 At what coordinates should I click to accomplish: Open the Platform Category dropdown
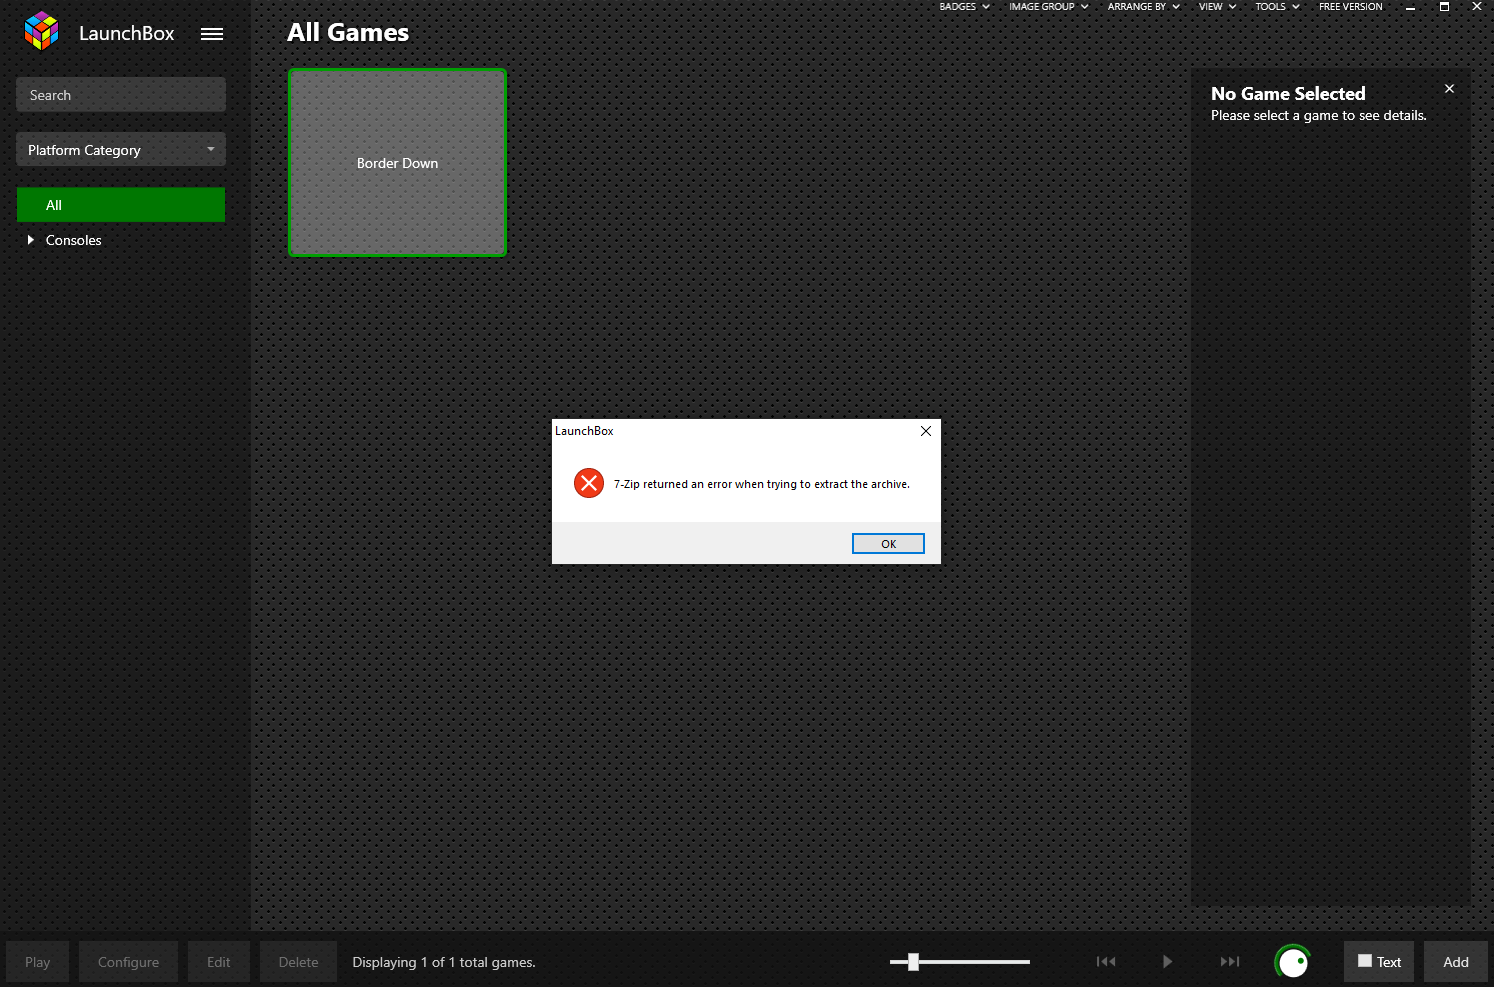[x=121, y=150]
